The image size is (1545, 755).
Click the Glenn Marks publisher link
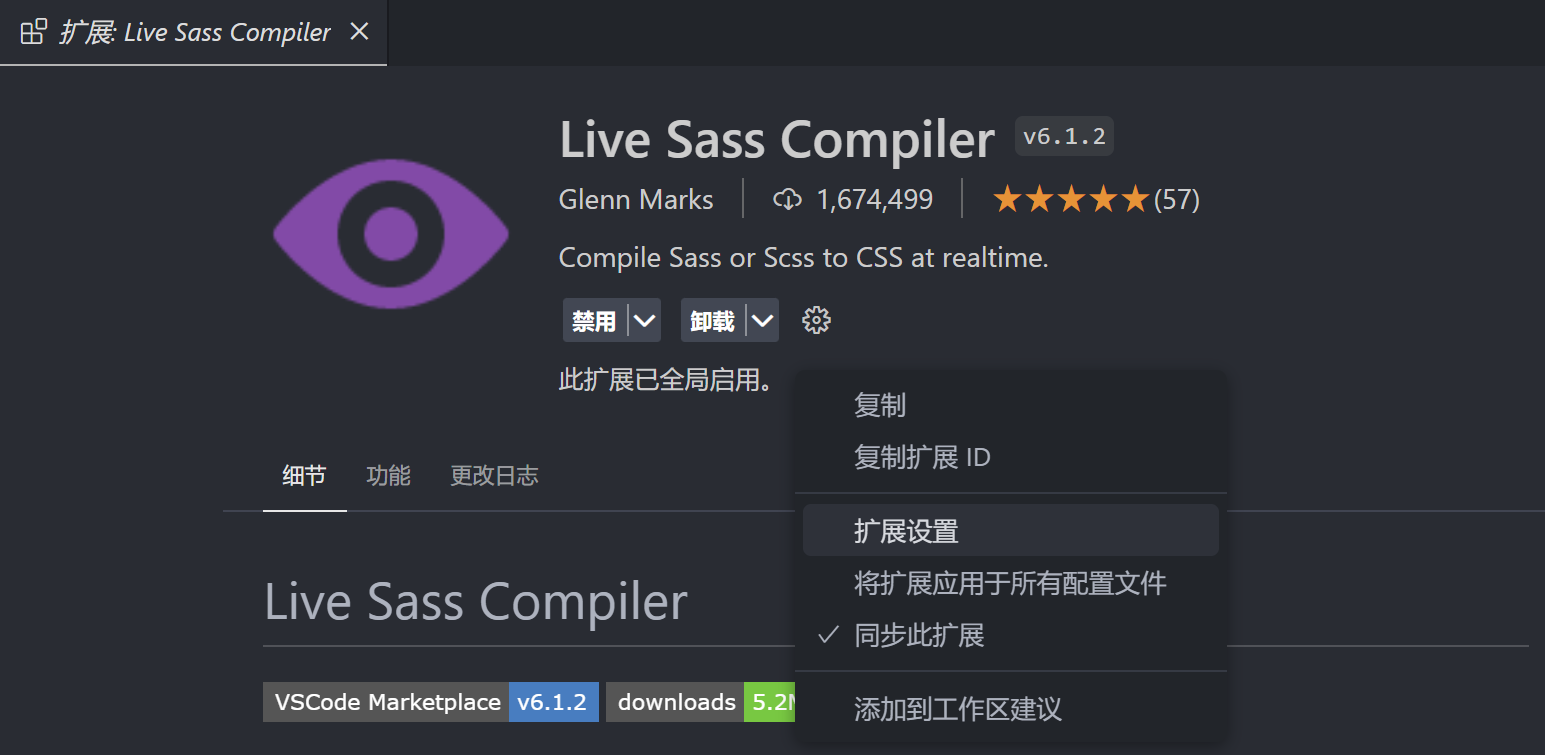pos(636,200)
